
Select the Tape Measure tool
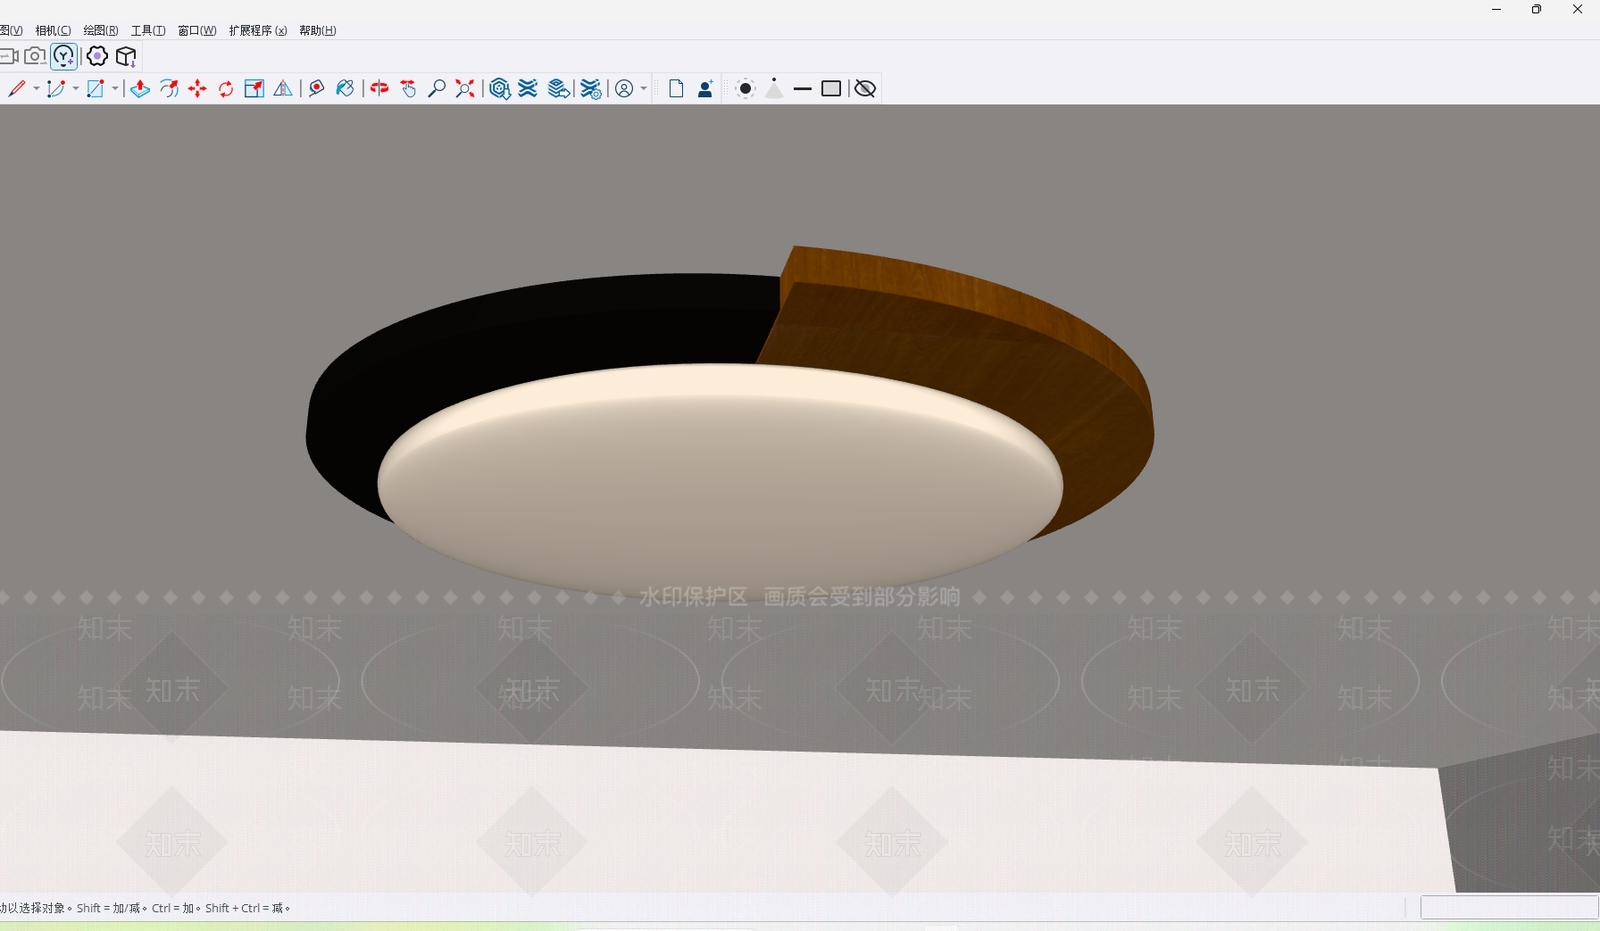(x=316, y=89)
